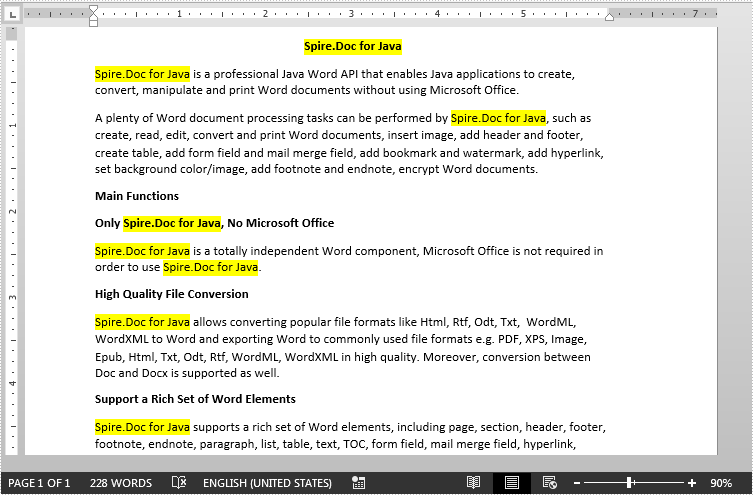Click the text 'convert, manipulate and print Word documents'
The height and width of the screenshot is (495, 753).
click(223, 90)
